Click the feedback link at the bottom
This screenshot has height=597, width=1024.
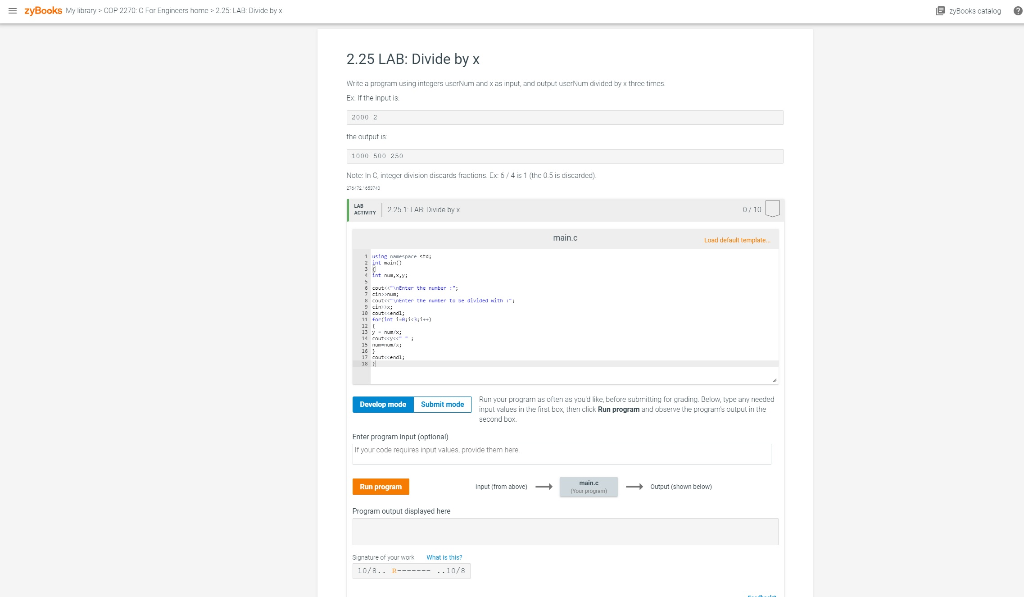762,594
